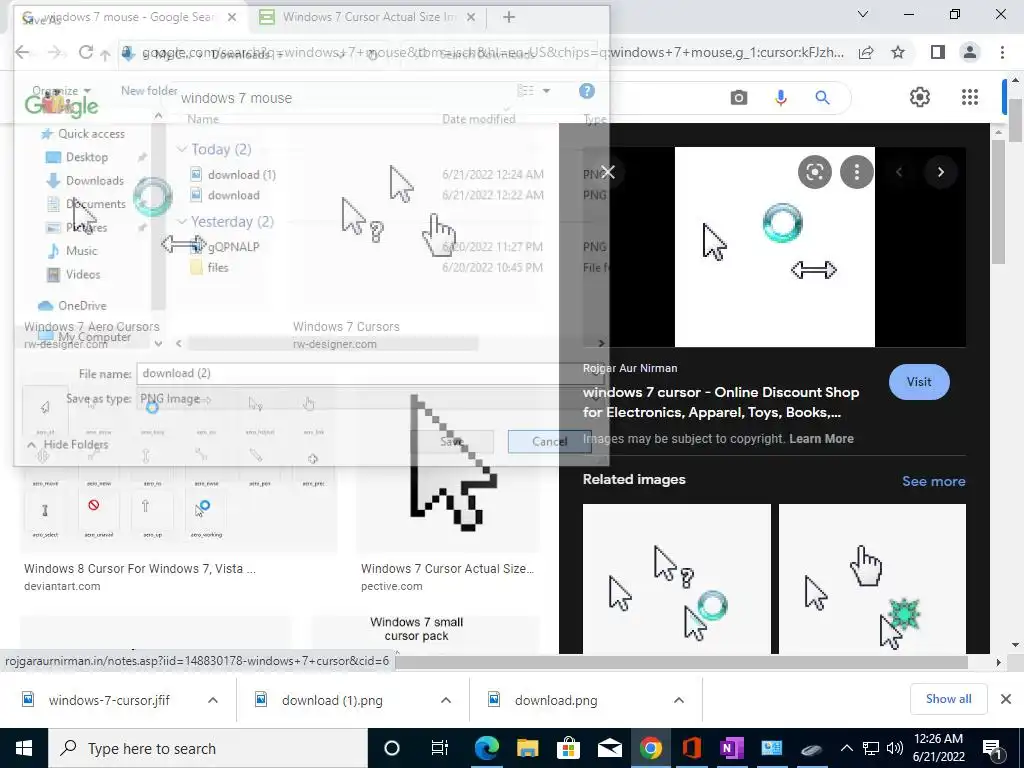Open Chrome's tab search chevron
Image resolution: width=1024 pixels, height=768 pixels.
click(863, 14)
